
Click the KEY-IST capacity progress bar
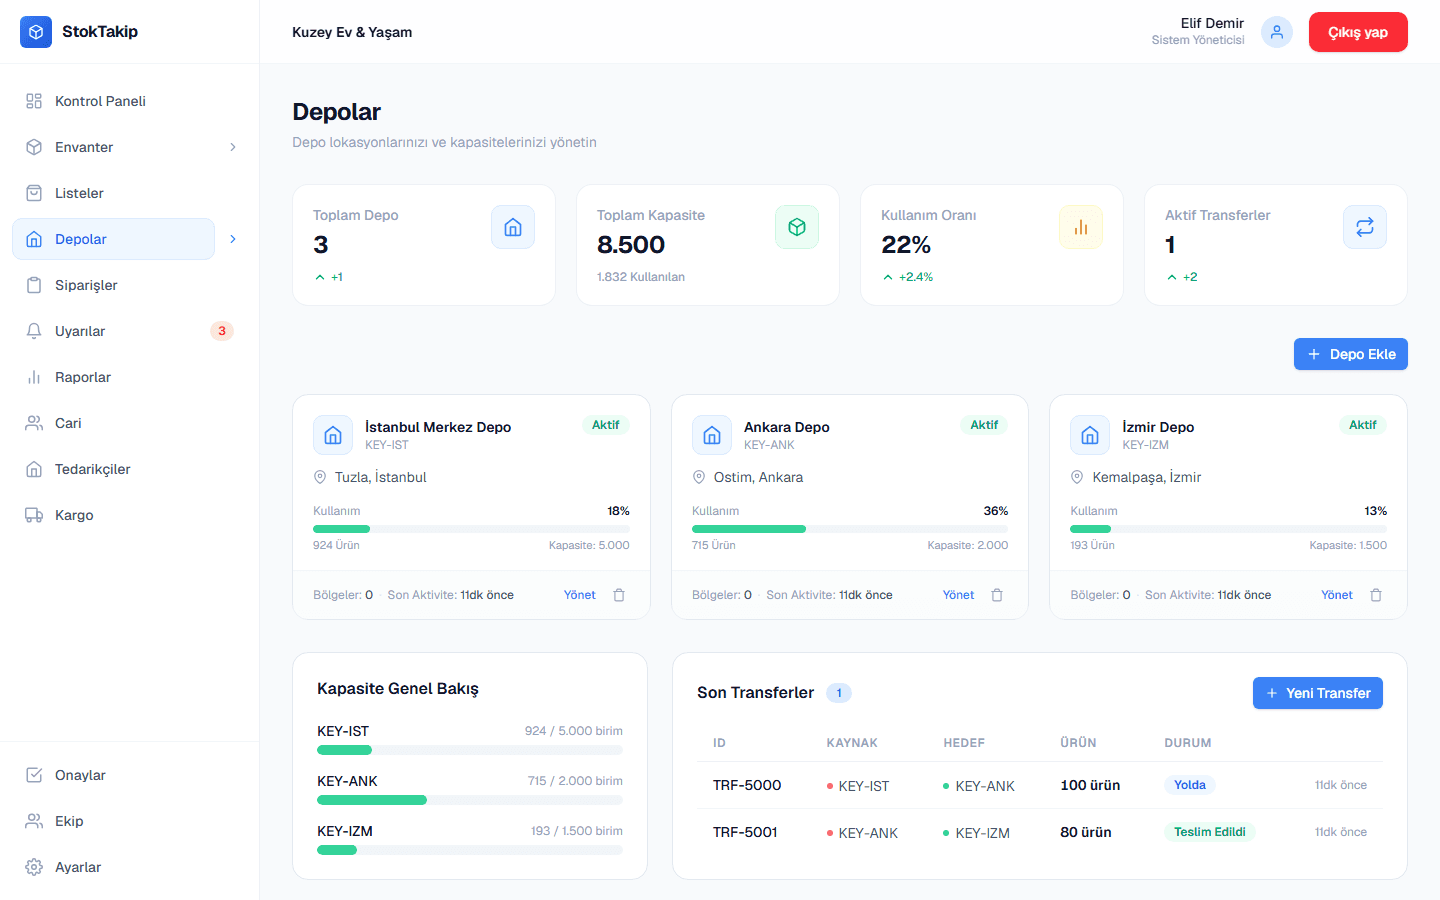pyautogui.click(x=470, y=750)
